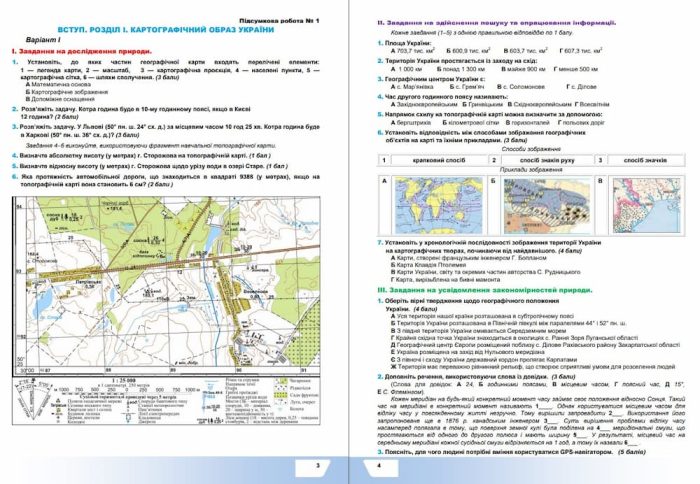700x484 pixels.
Task: Select answer 'В Східноєвропейським'
Action: pos(539,104)
